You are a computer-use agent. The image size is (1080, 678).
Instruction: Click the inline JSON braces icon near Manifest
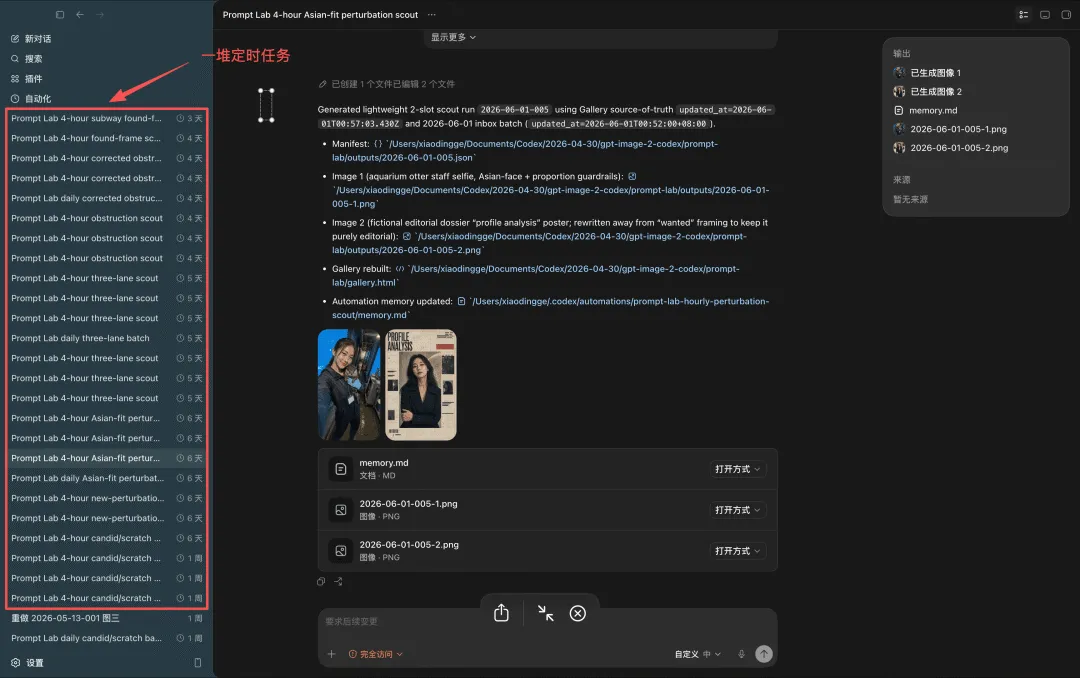point(377,144)
